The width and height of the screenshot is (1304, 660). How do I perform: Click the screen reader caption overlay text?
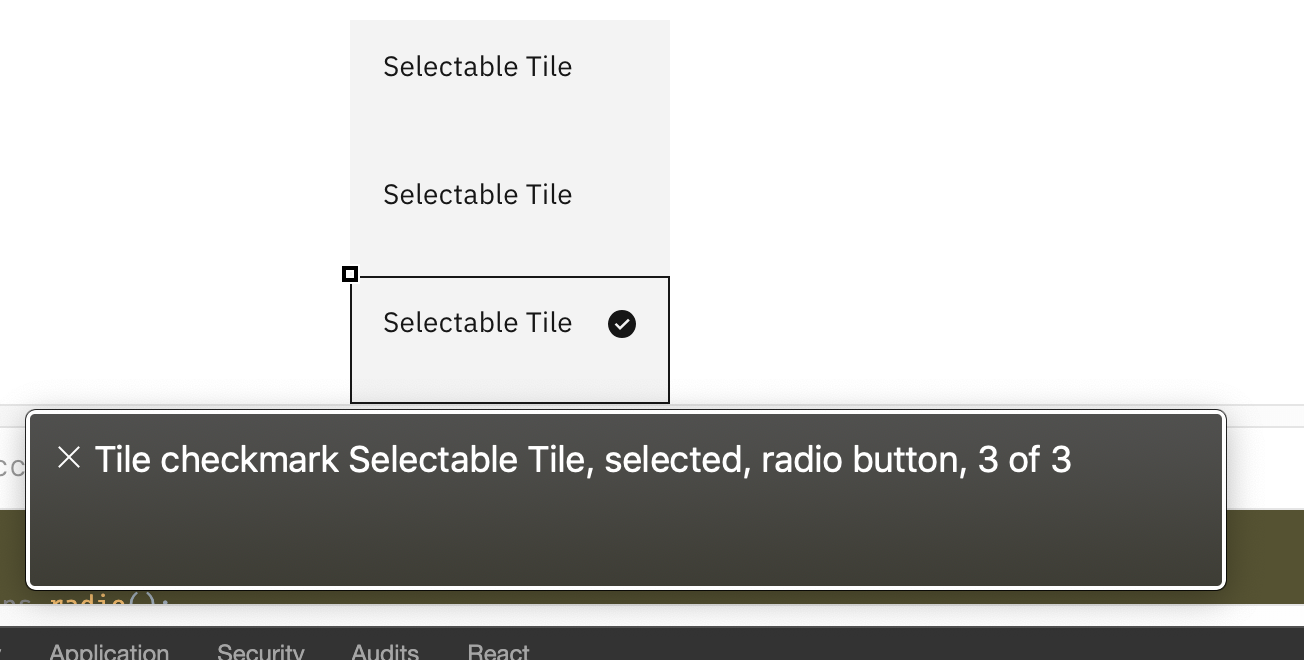tap(582, 459)
